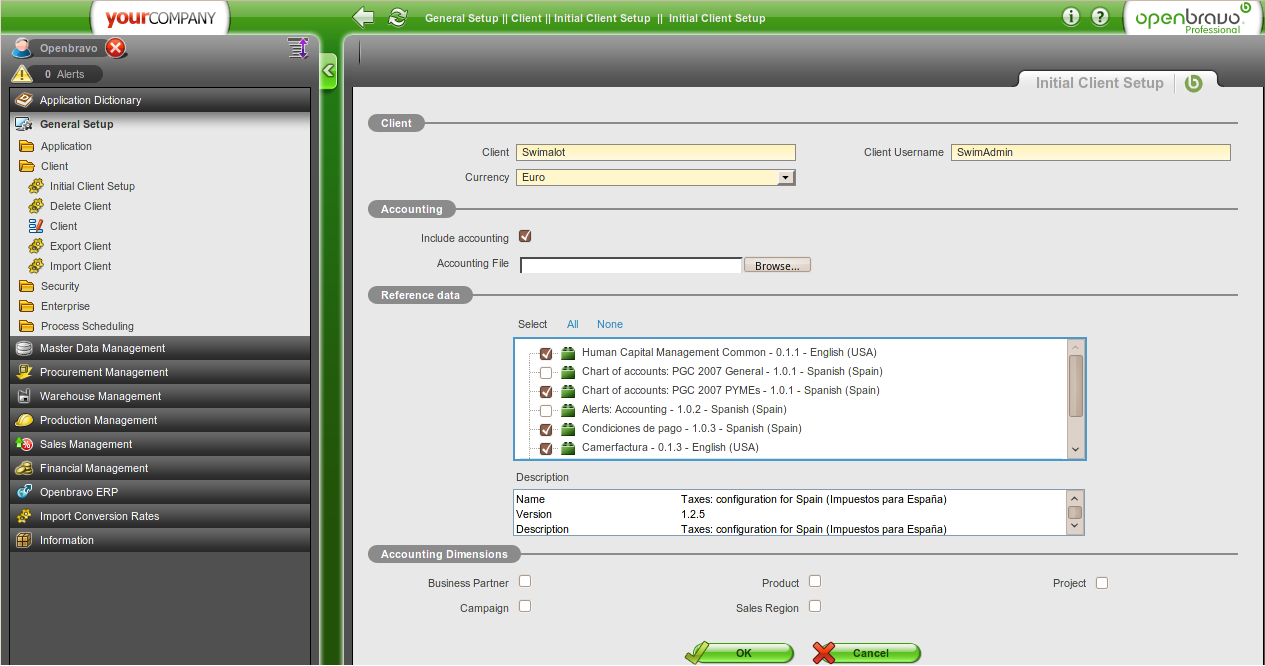Click the Client Username input field

[1091, 153]
